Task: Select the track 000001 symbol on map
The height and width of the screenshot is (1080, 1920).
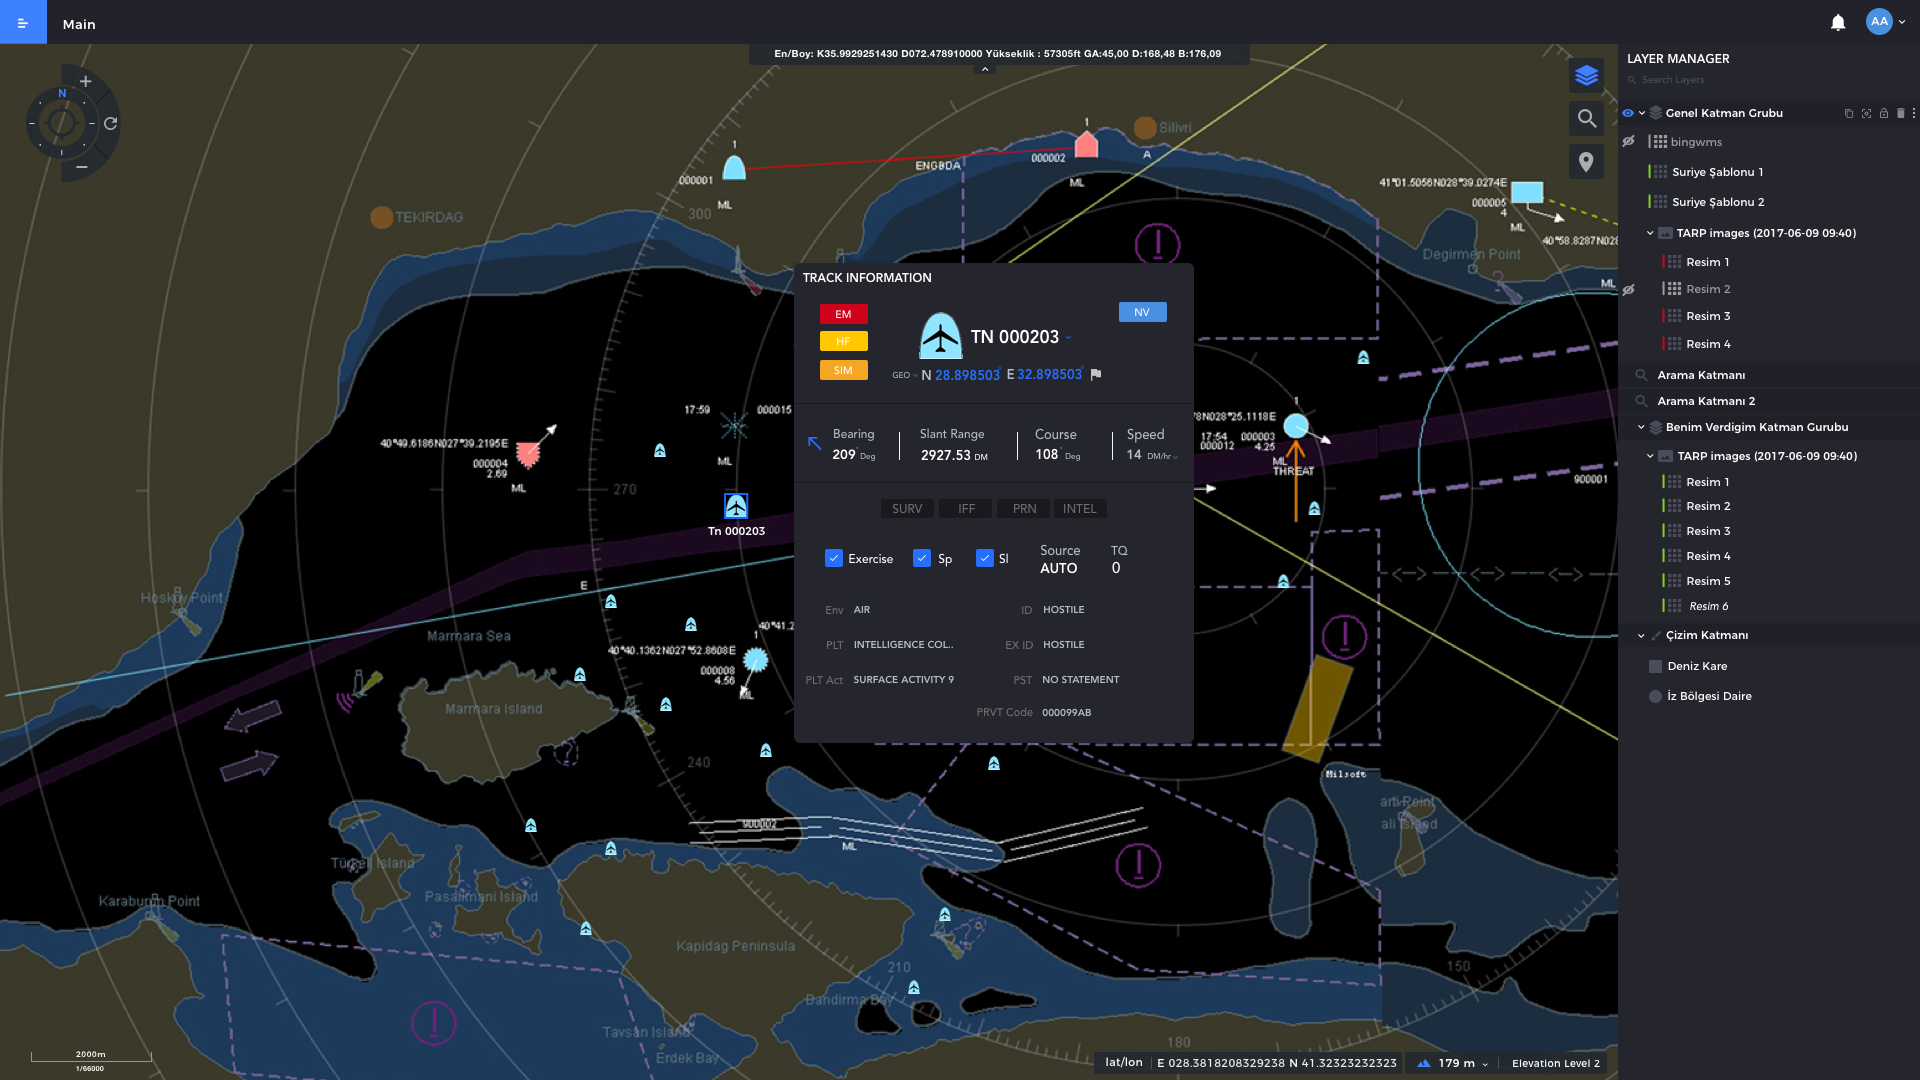Action: pos(734,167)
